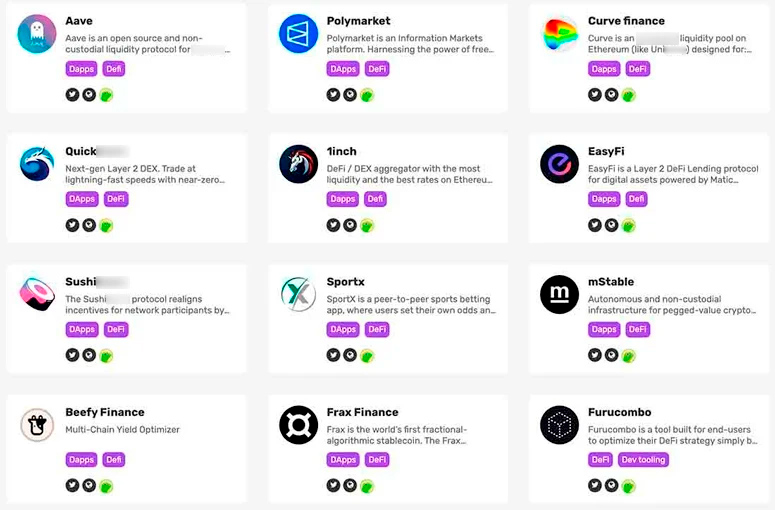Select the DeFi tag on Polymarket card
Image resolution: width=775 pixels, height=510 pixels.
click(x=377, y=69)
